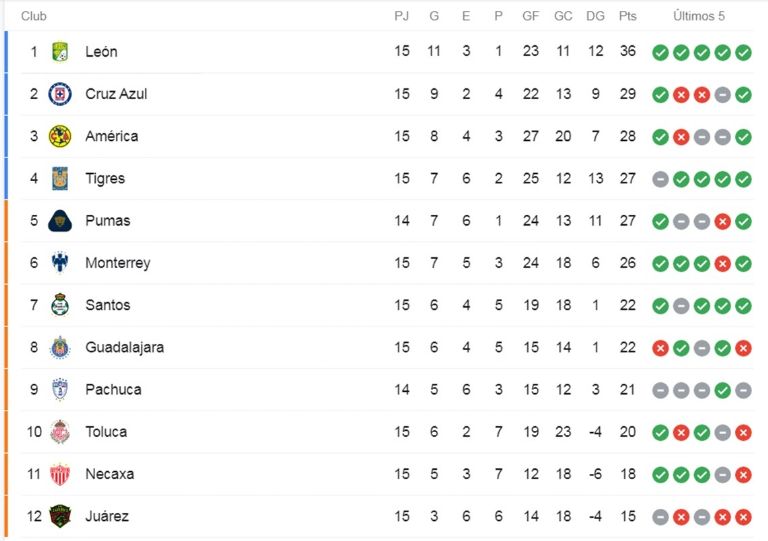Click León's most recent result icon

tap(743, 53)
